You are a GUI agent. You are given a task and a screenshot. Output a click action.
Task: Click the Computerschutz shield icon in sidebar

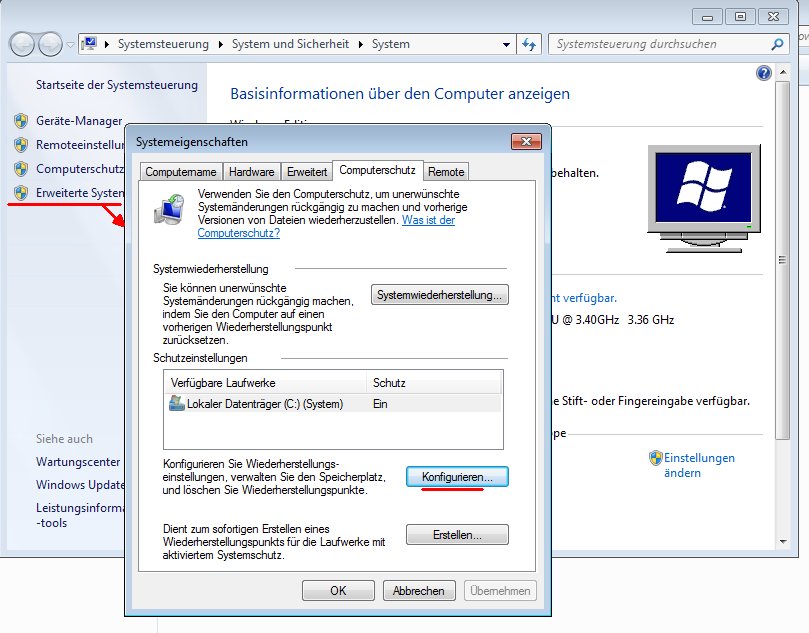(21, 169)
